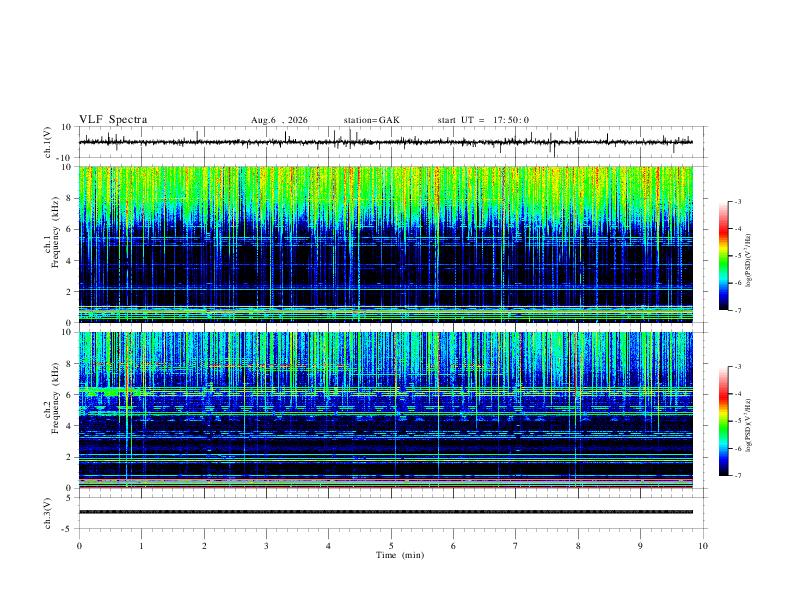Image resolution: width=792 pixels, height=612 pixels.
Task: Click the ch.3(V) axis label
Action: click(48, 514)
